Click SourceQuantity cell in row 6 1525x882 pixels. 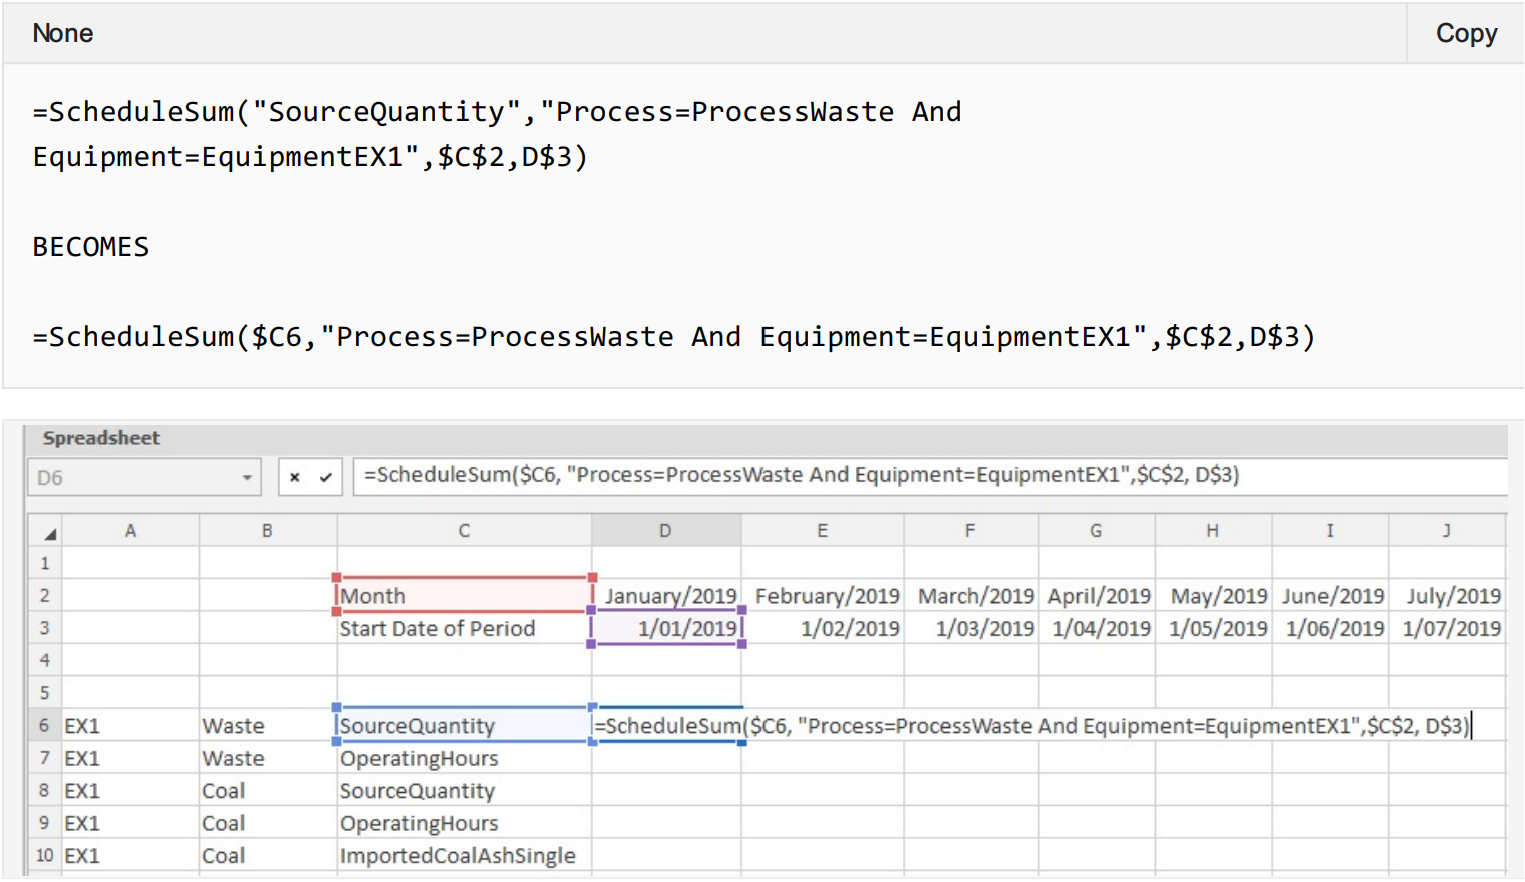pos(464,726)
